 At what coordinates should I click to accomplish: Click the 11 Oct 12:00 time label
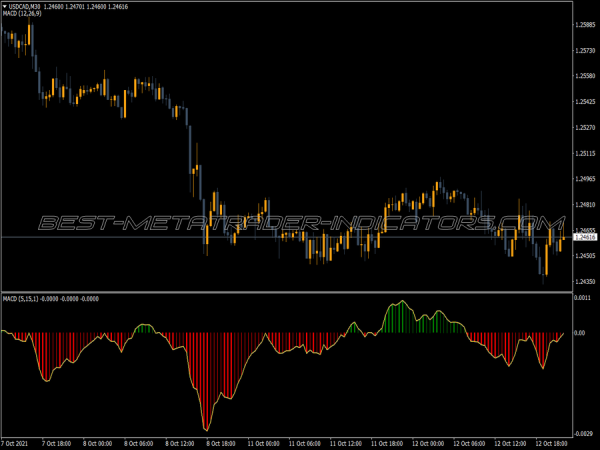pos(346,443)
